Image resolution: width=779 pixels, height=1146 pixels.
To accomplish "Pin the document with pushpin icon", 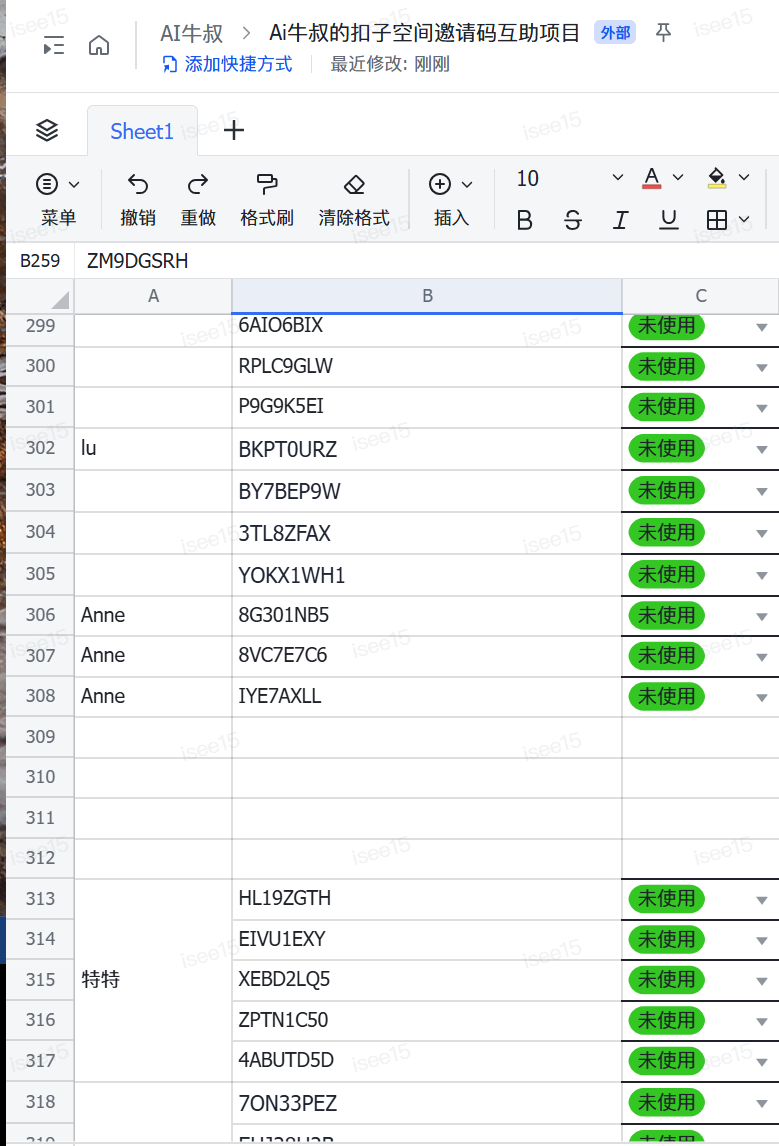I will coord(663,32).
